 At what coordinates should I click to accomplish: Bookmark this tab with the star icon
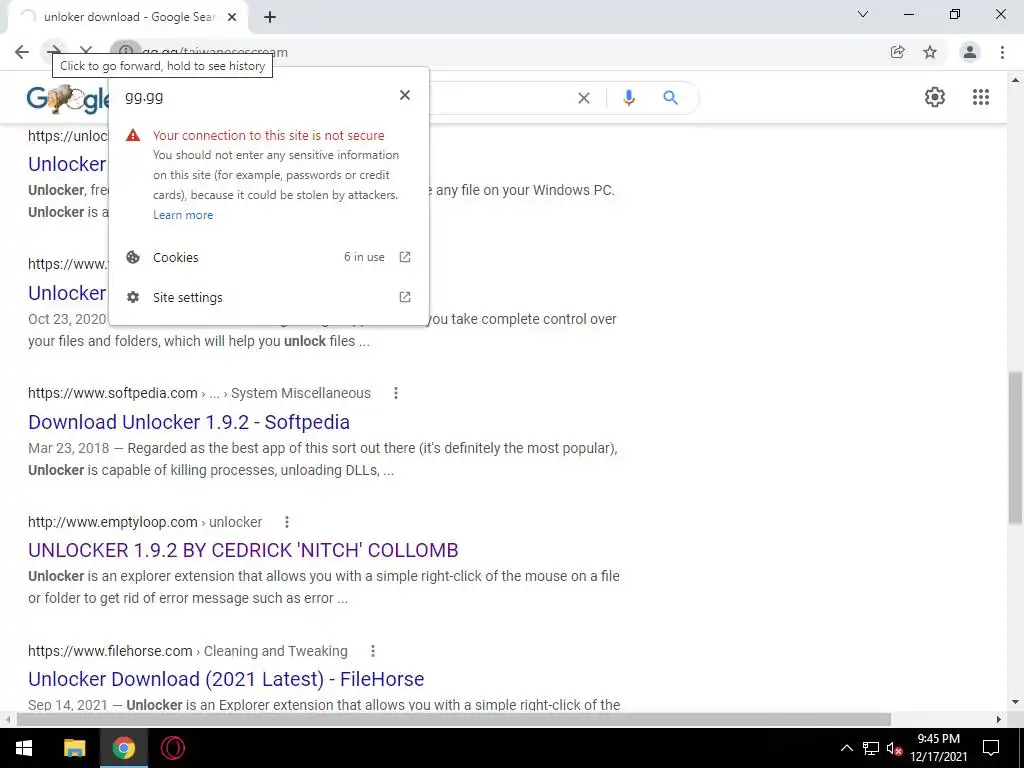pyautogui.click(x=930, y=52)
